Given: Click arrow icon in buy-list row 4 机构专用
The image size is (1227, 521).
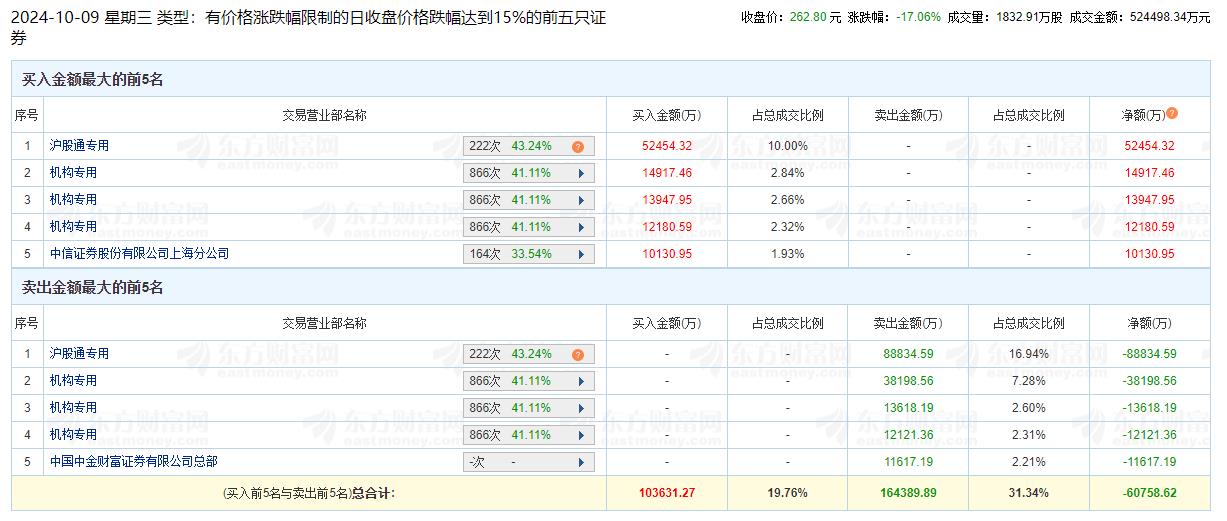Looking at the screenshot, I should click(581, 227).
